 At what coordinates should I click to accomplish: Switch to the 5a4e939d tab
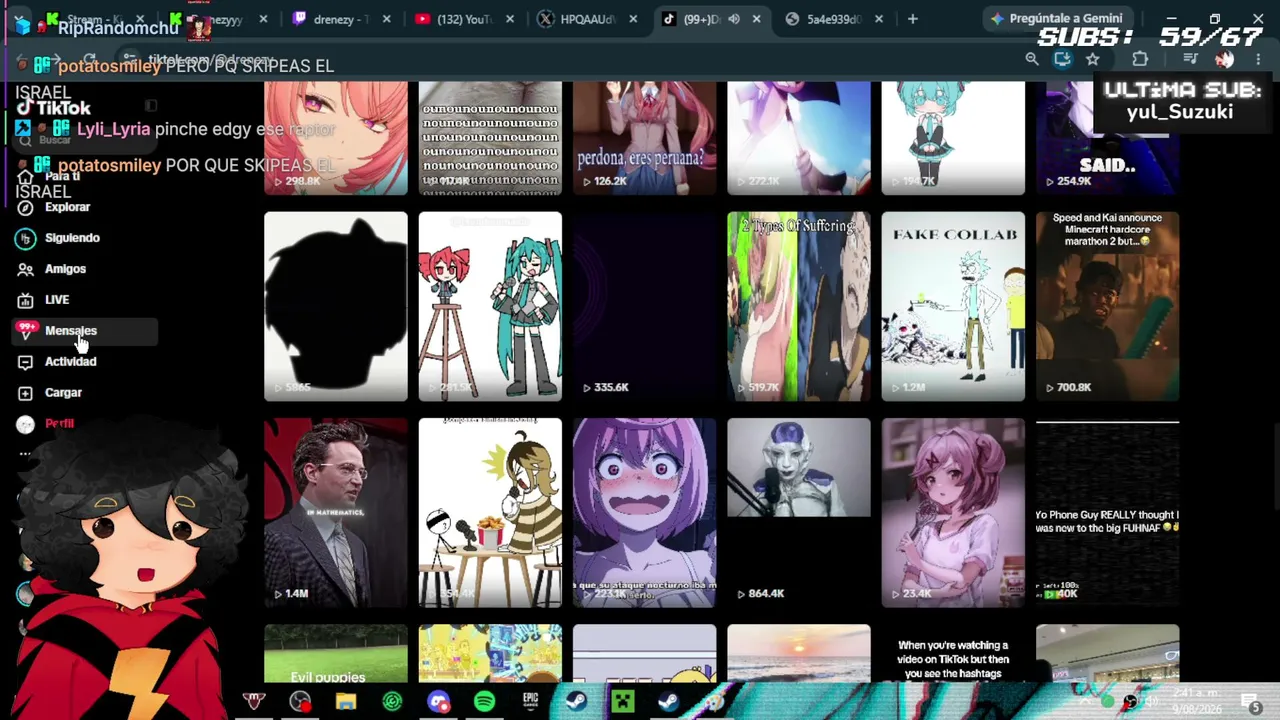point(833,19)
